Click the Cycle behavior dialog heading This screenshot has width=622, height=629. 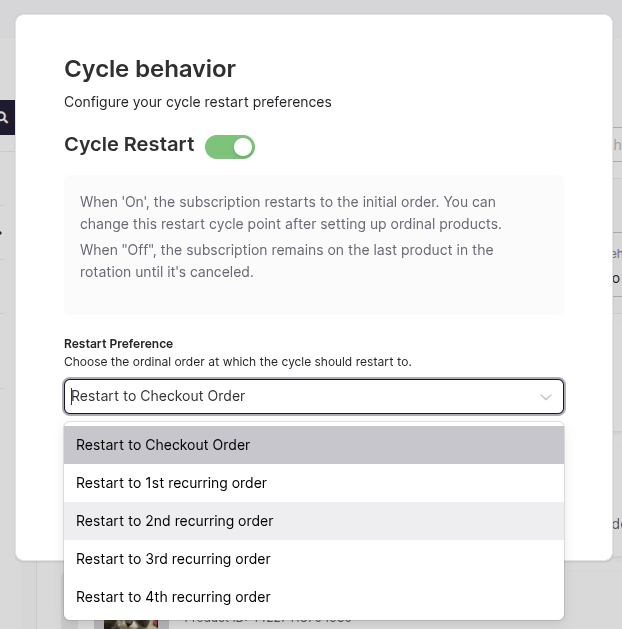click(x=150, y=69)
